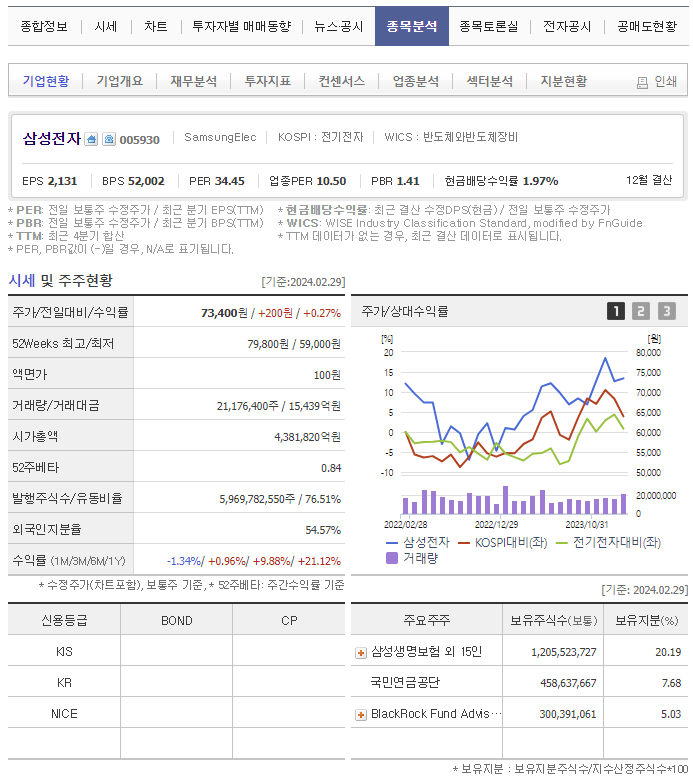Click the printer icon next to 인쇄
This screenshot has width=693, height=783.
(642, 82)
